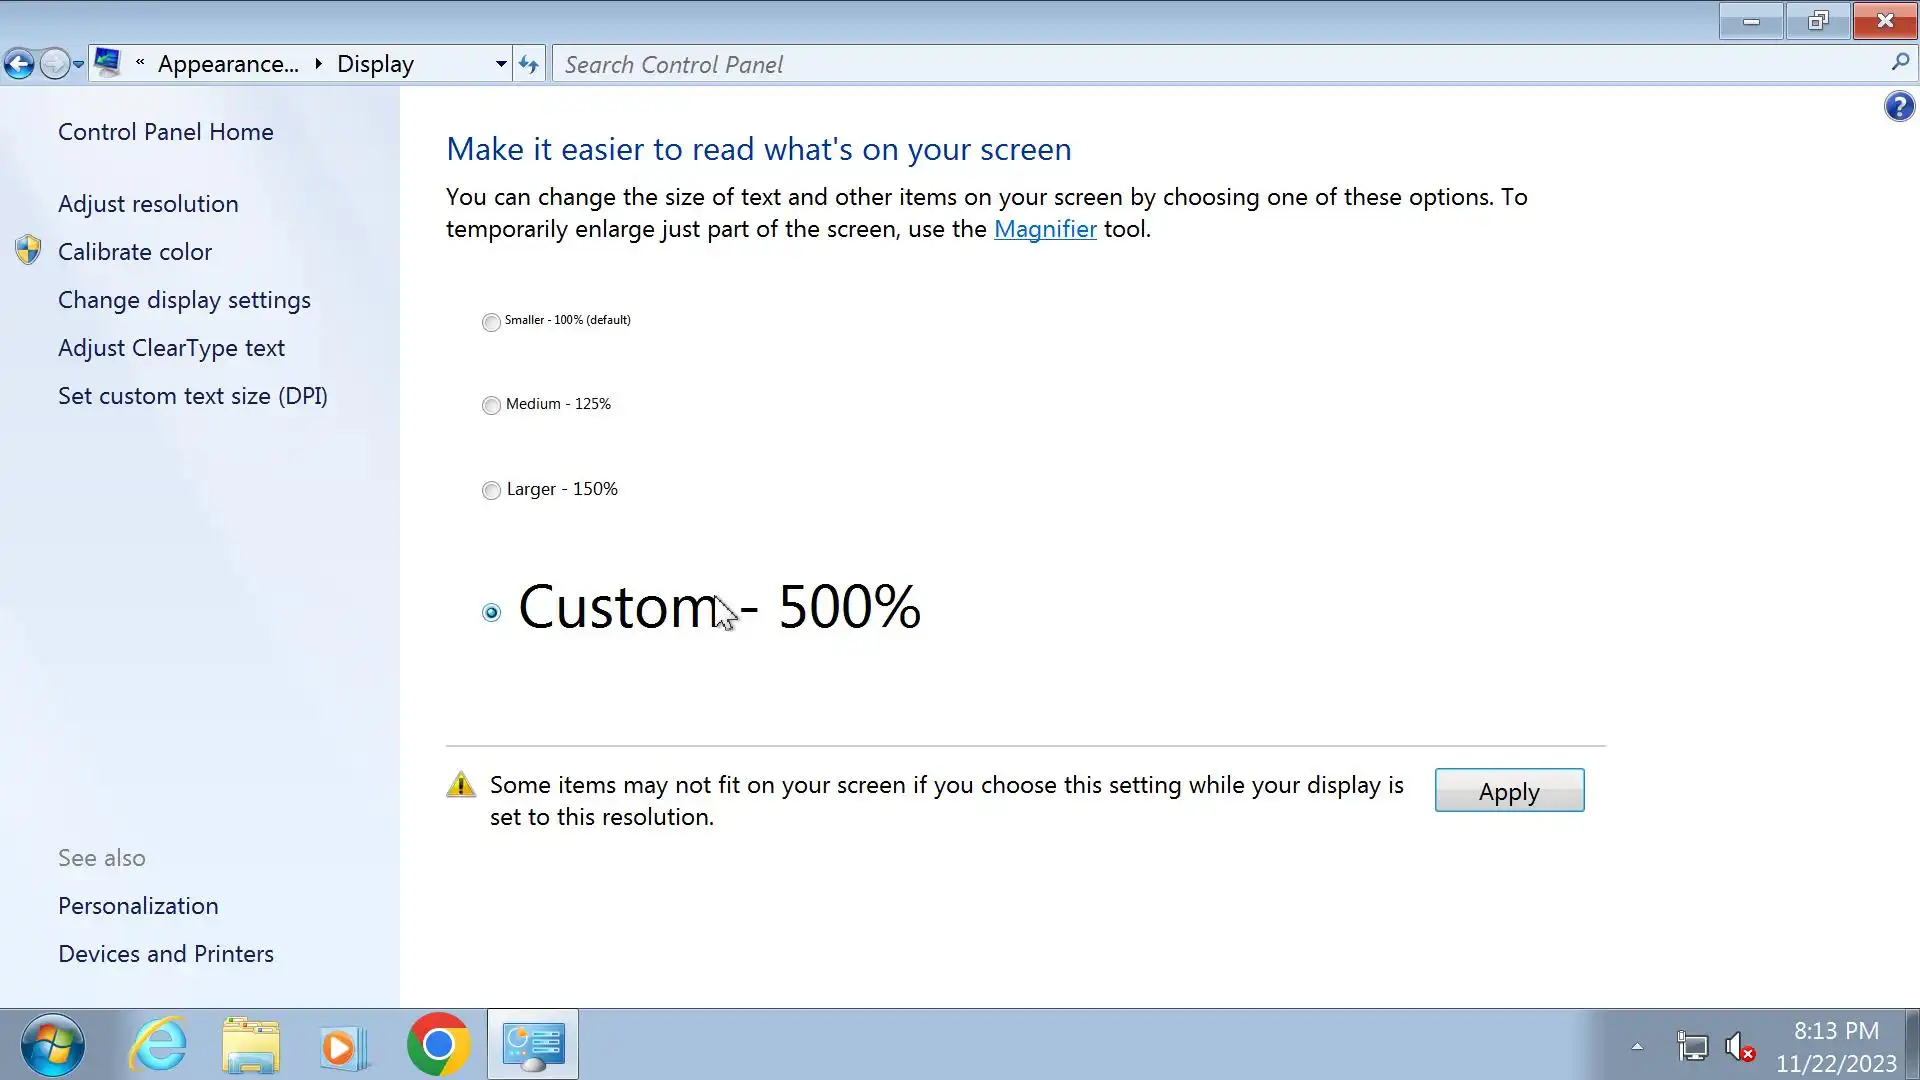Open Windows Media Player taskbar icon
Screen dimensions: 1920x1080
tap(344, 1045)
